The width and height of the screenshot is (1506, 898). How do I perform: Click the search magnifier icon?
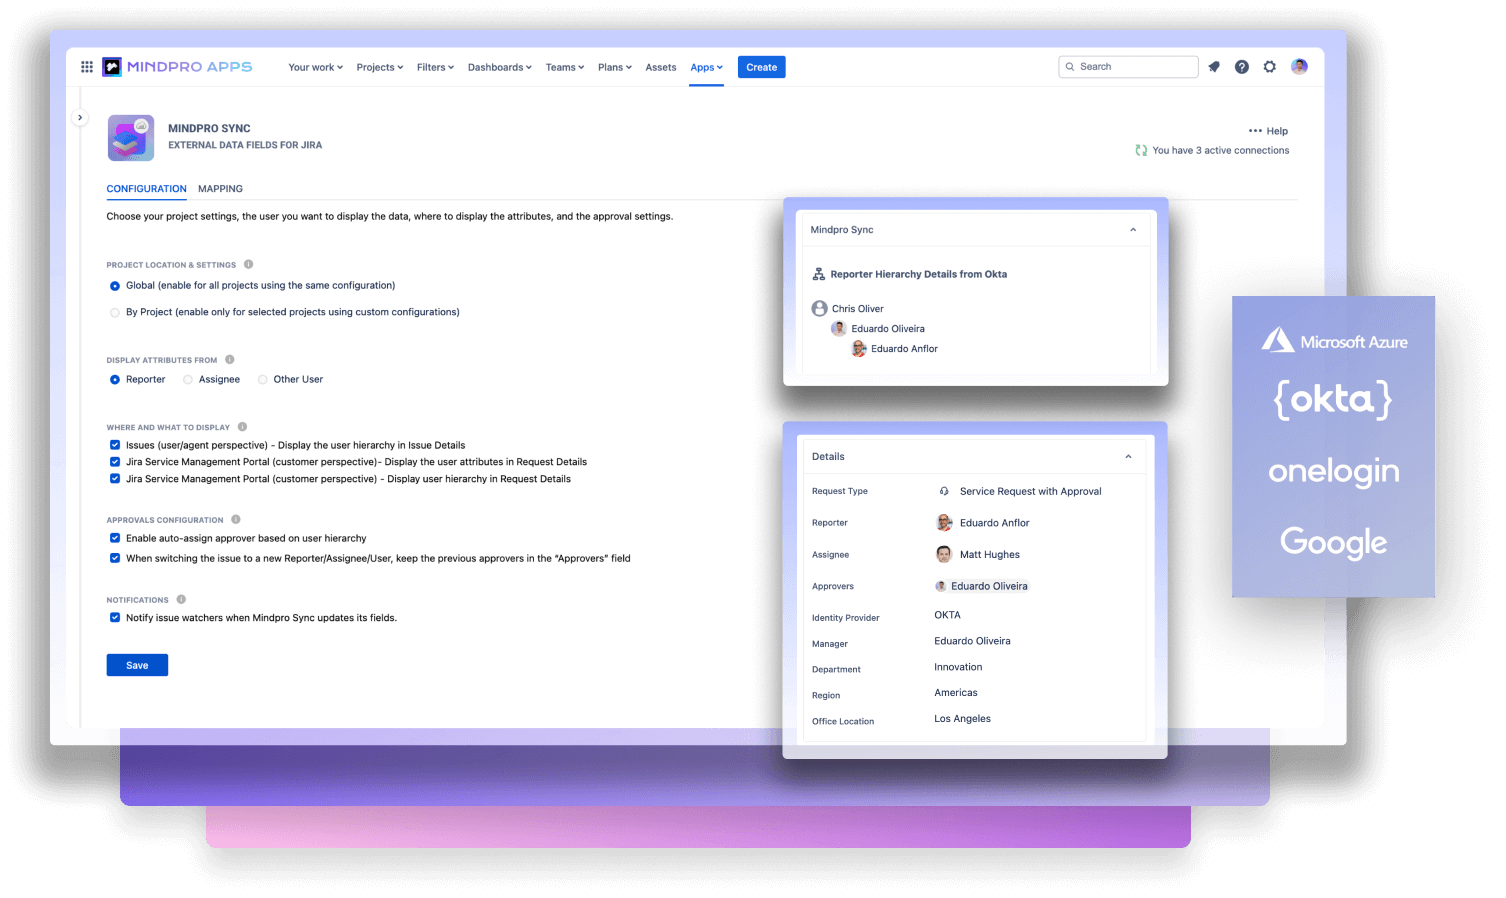pos(1070,67)
